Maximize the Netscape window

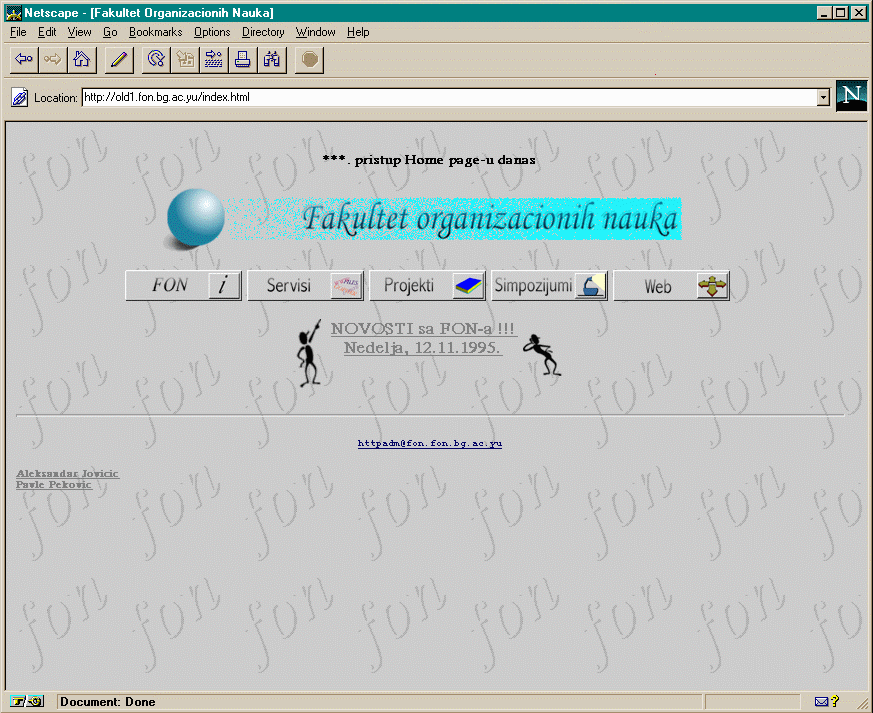click(x=841, y=12)
